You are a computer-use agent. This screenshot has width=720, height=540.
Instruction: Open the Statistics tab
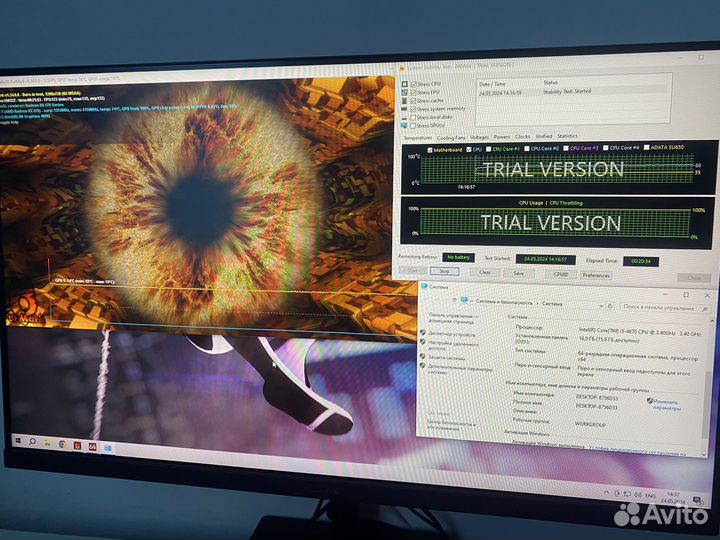click(568, 135)
